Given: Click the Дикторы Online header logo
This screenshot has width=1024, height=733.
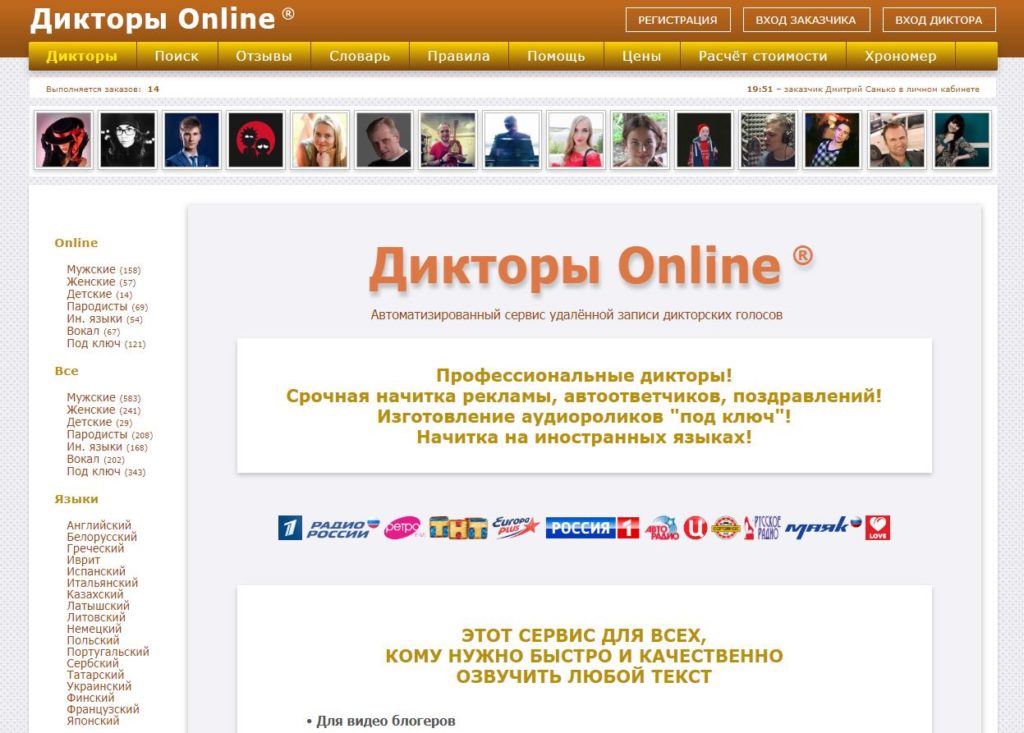Looking at the screenshot, I should (162, 18).
